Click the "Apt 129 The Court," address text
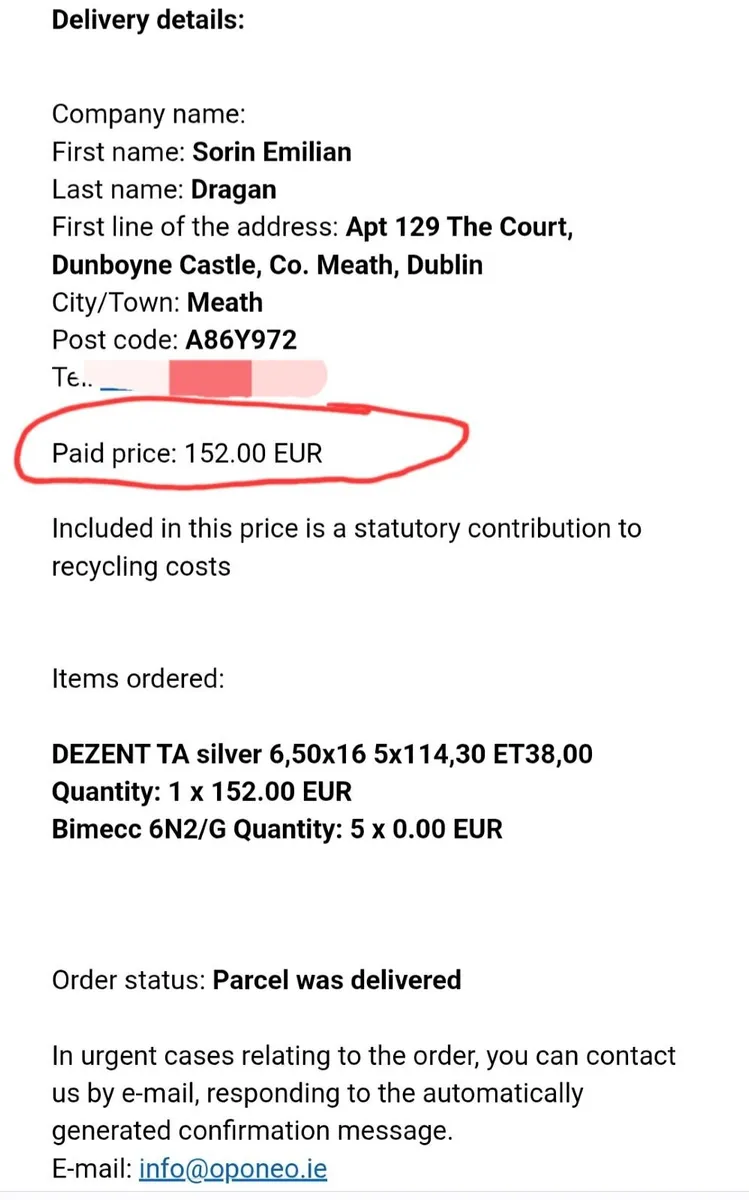Screen dimensions: 749x1200 (459, 227)
